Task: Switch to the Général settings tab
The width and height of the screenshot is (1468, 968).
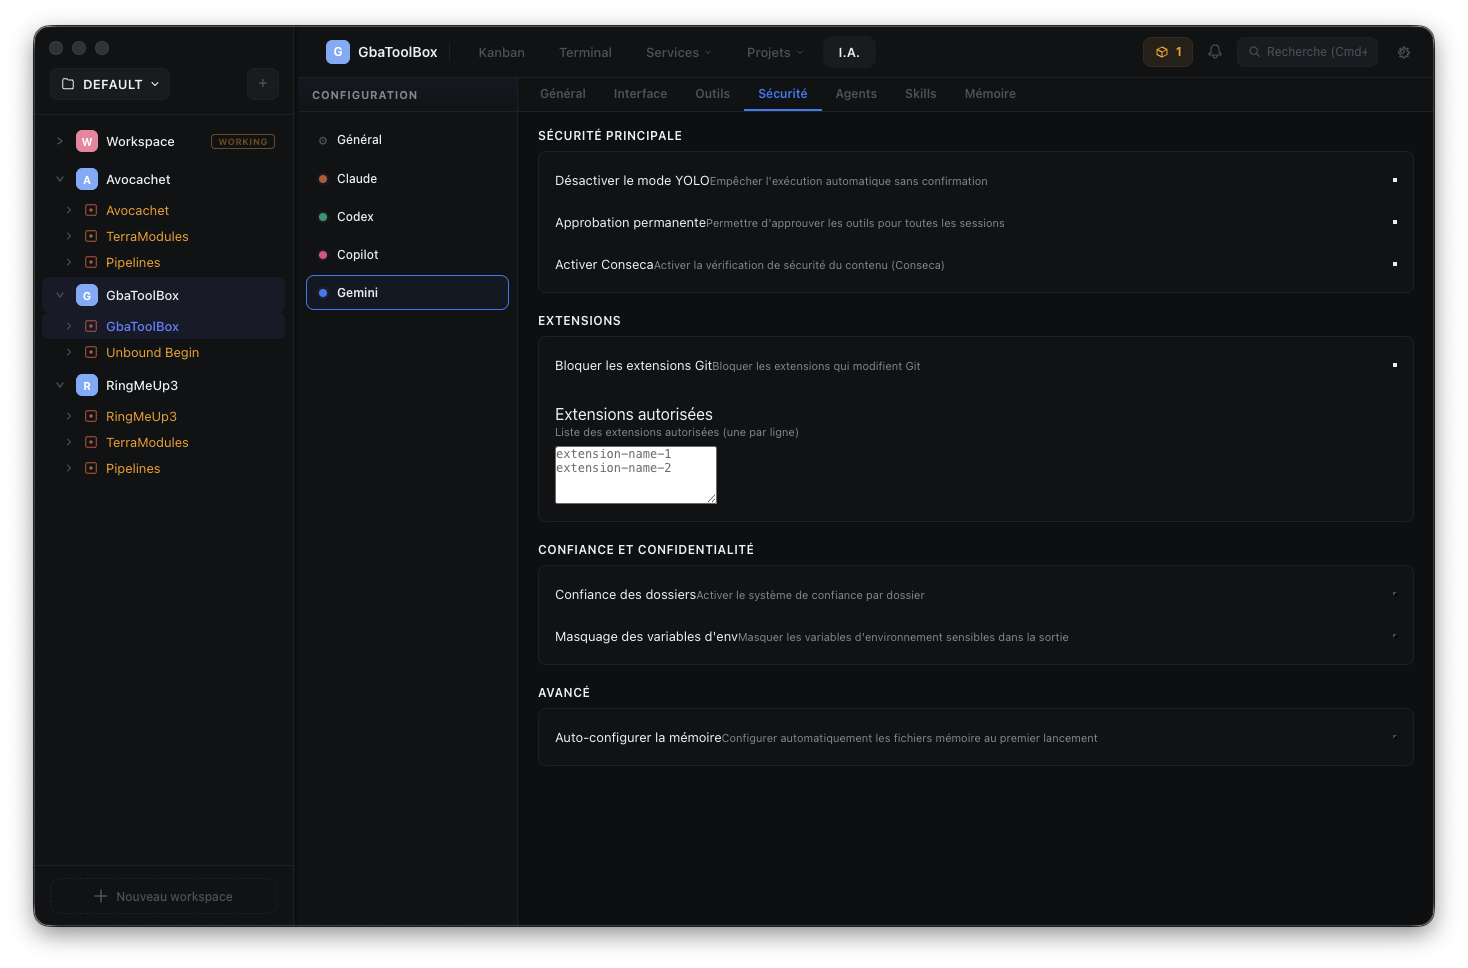Action: pyautogui.click(x=563, y=94)
